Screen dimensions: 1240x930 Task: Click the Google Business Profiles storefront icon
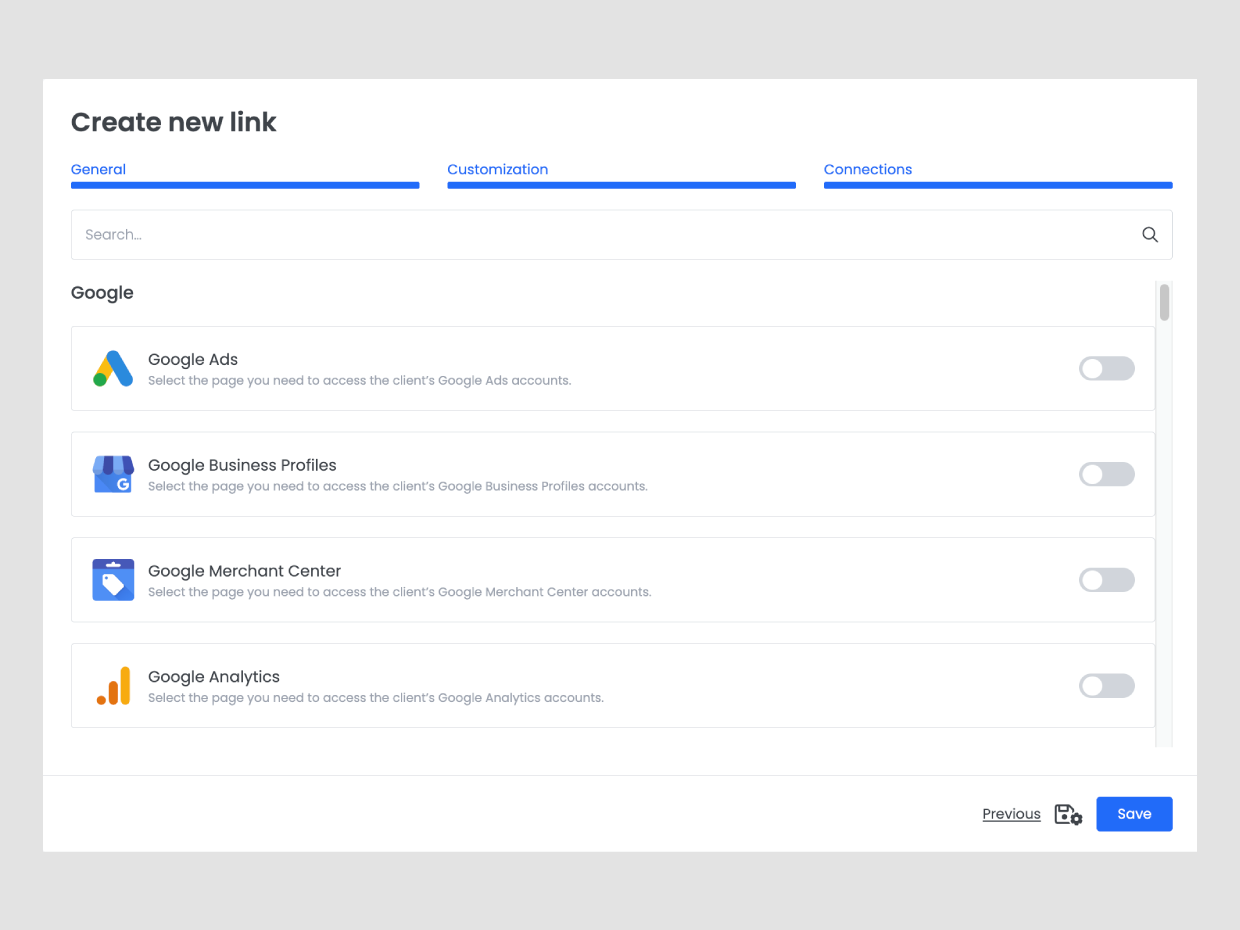click(x=113, y=475)
